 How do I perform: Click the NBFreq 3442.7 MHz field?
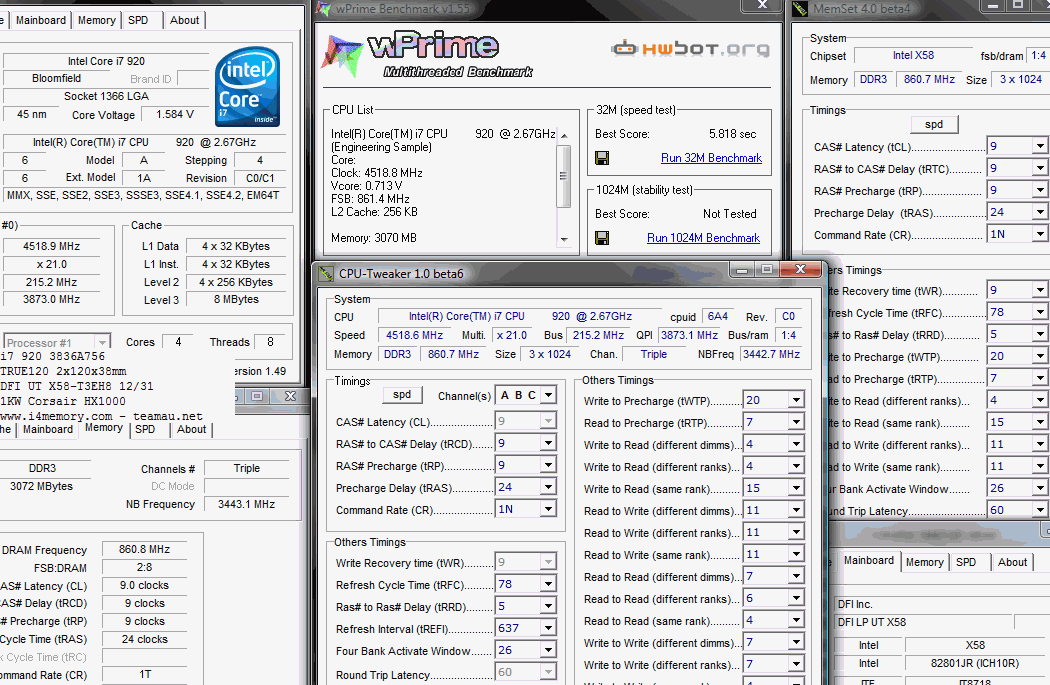[x=771, y=354]
